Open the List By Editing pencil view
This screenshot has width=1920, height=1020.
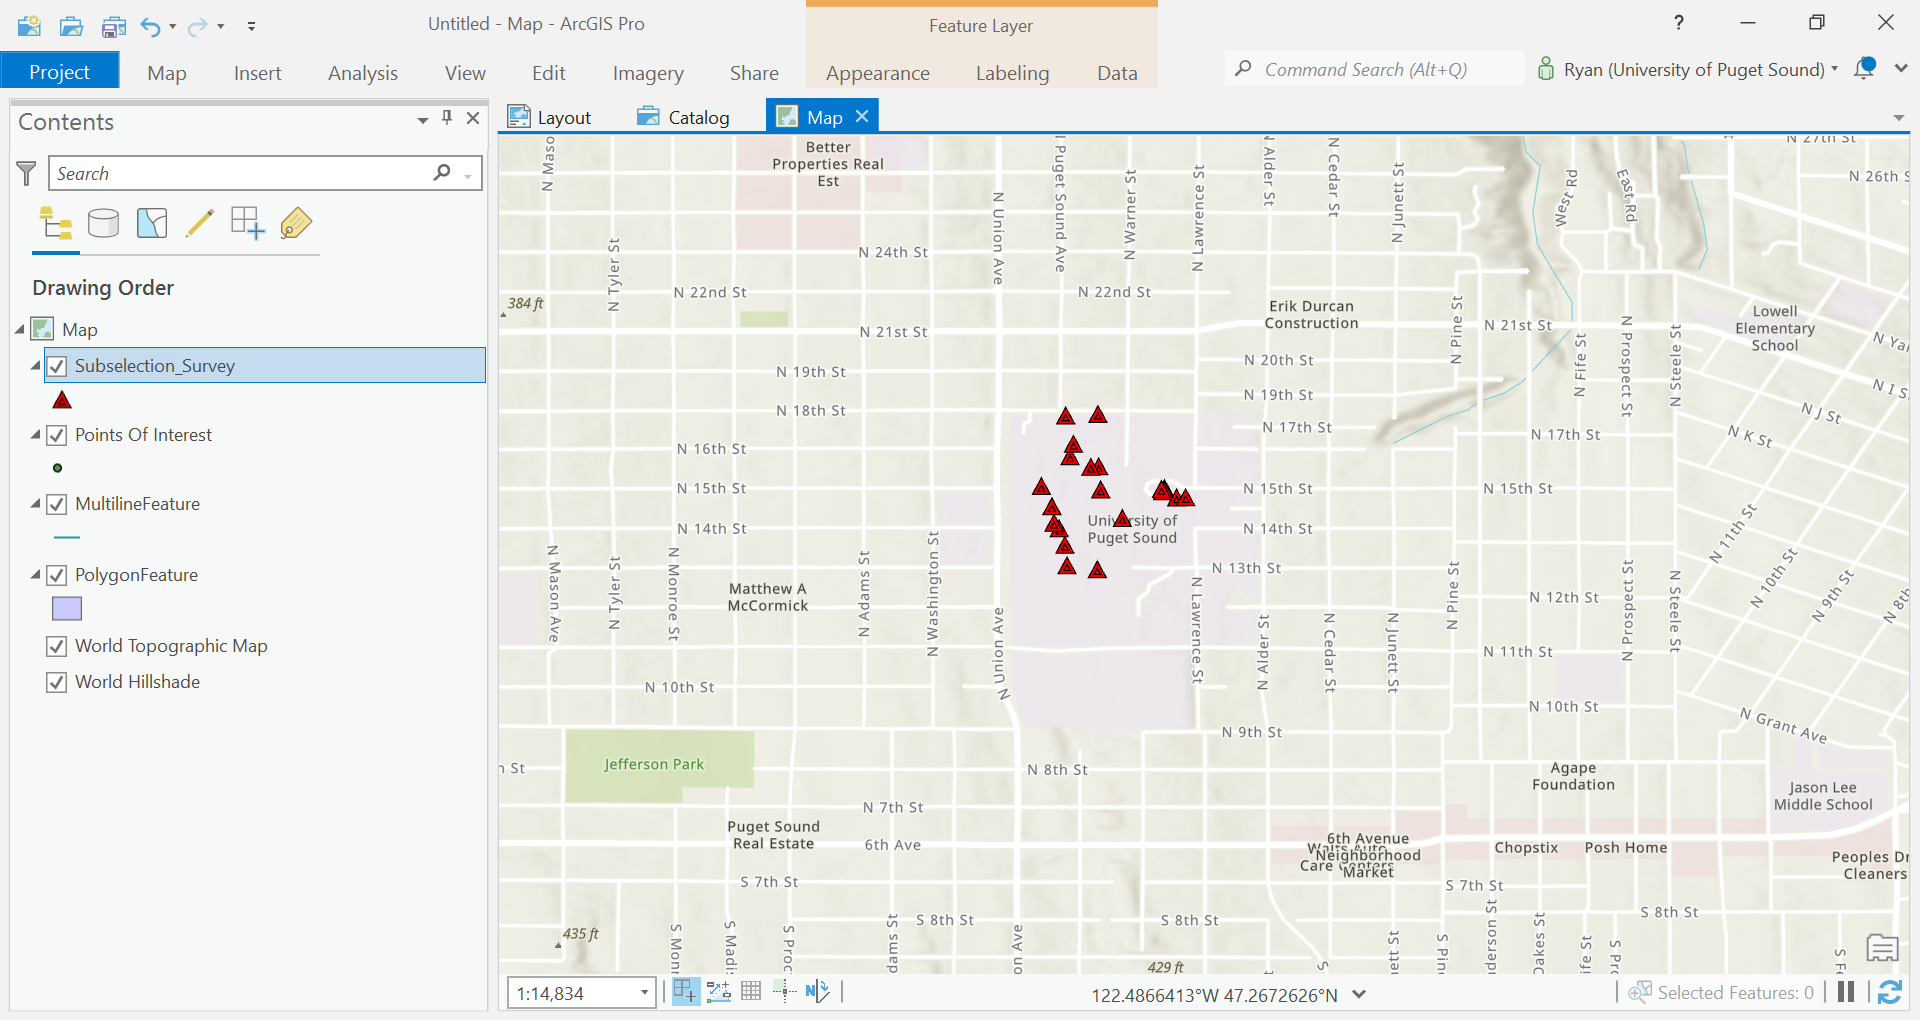tap(200, 223)
